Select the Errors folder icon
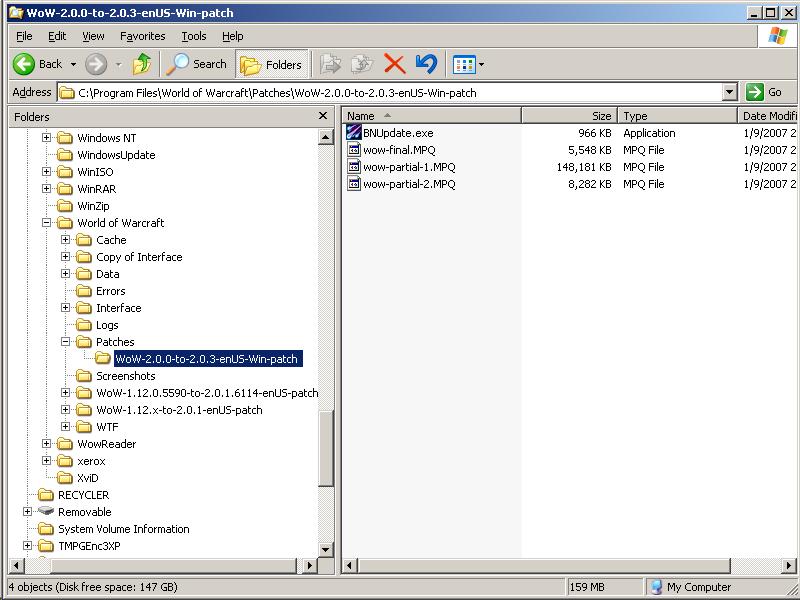The width and height of the screenshot is (800, 600). [84, 291]
